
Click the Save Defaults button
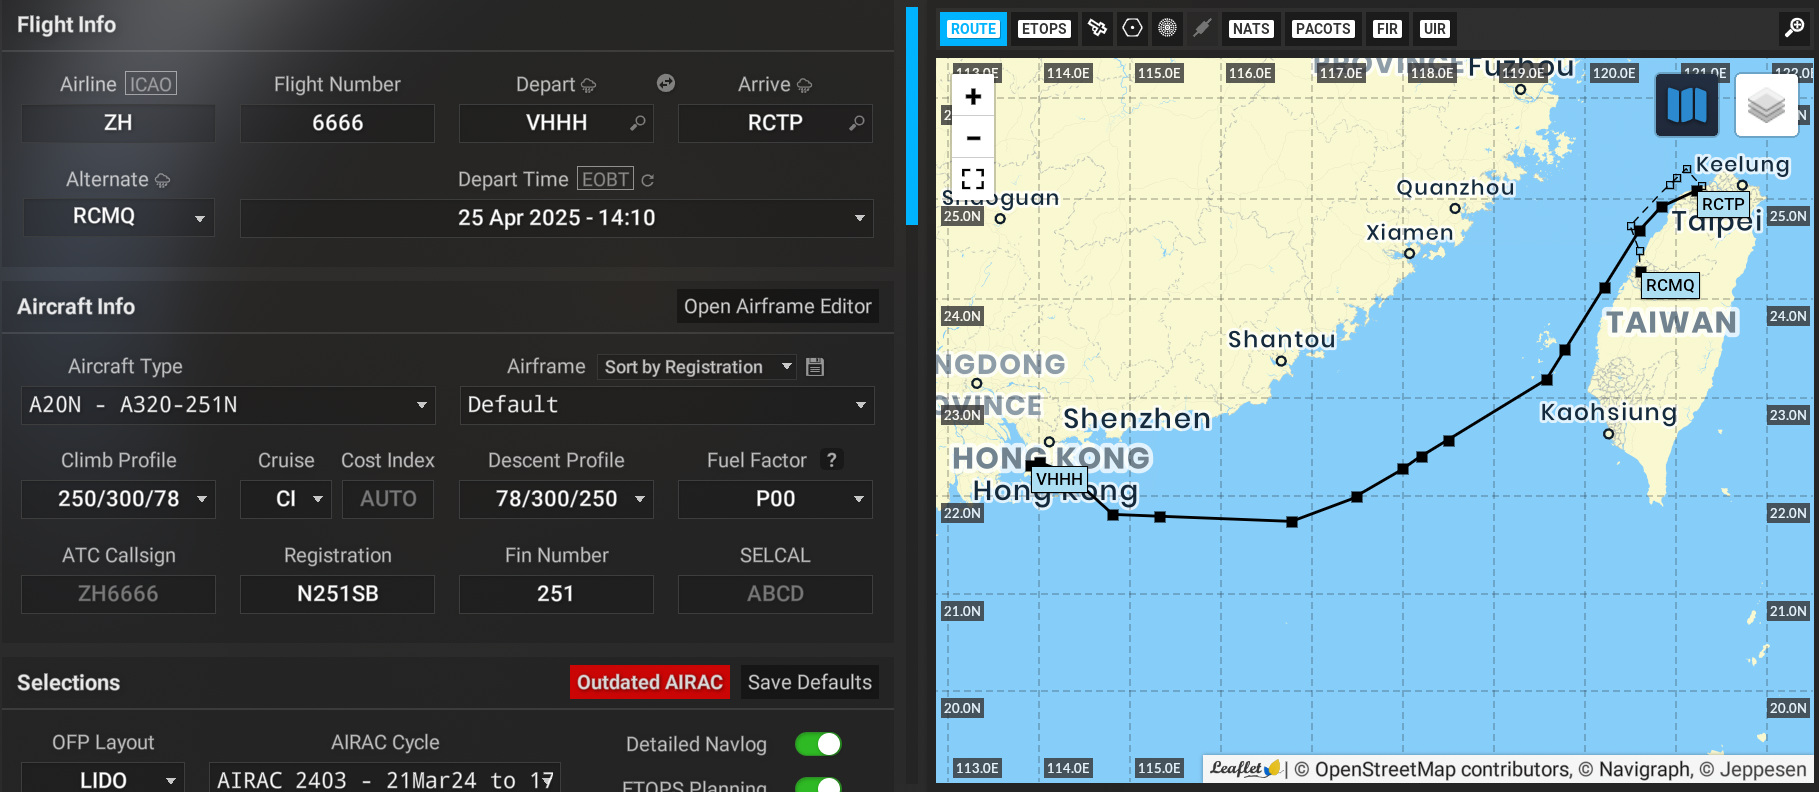(809, 683)
